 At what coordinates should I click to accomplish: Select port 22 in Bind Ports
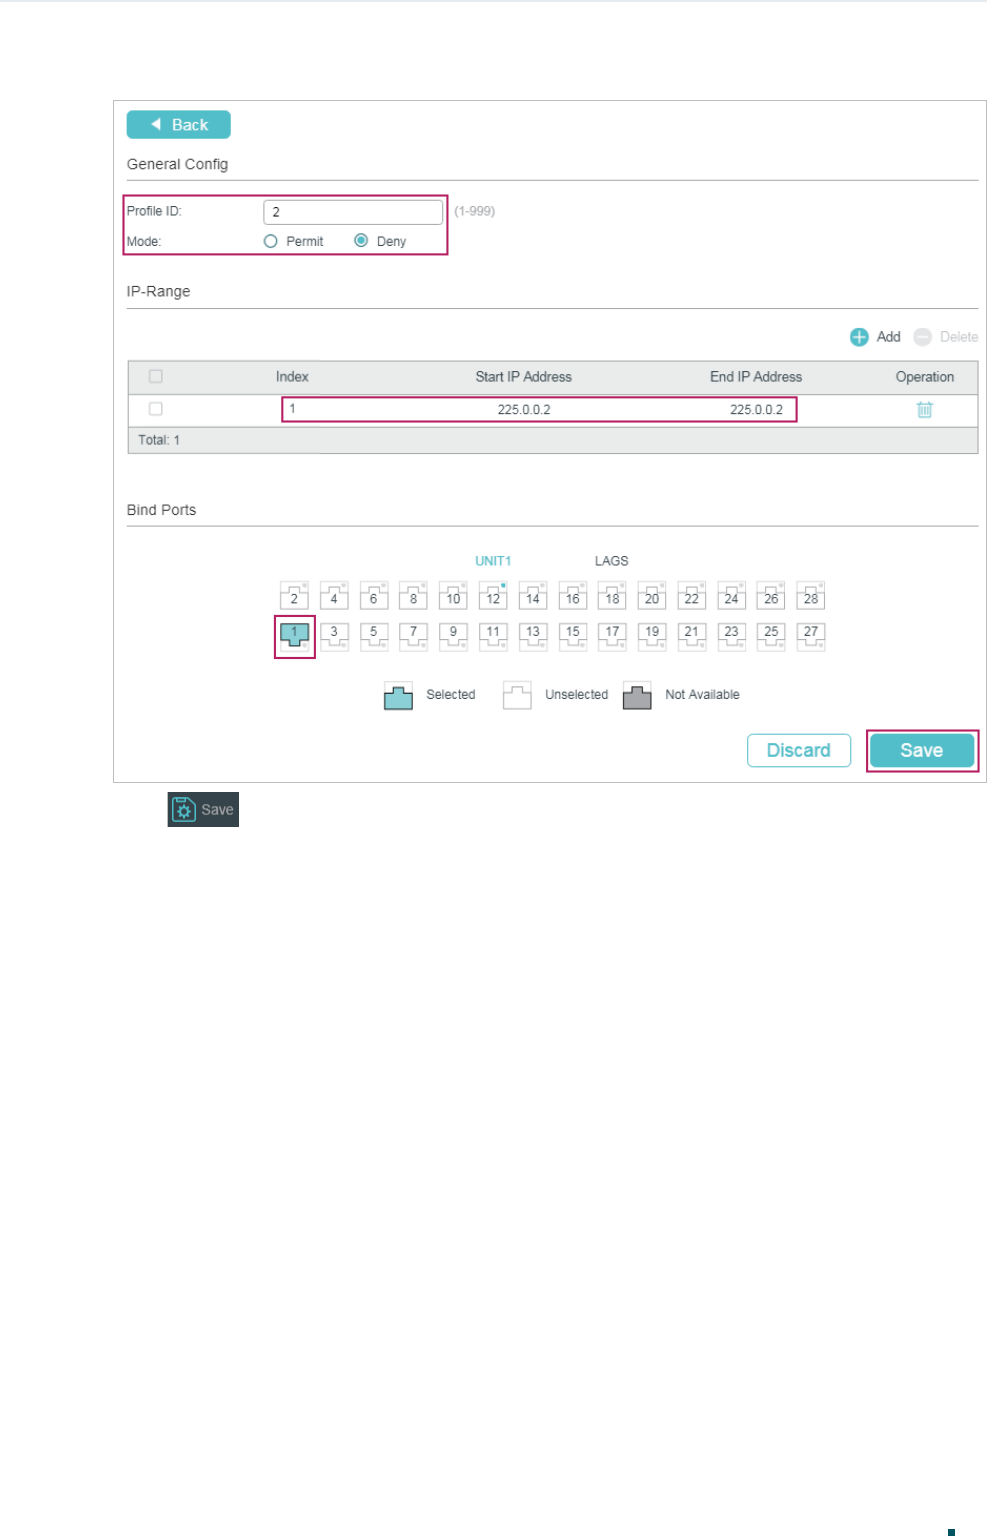tap(692, 596)
